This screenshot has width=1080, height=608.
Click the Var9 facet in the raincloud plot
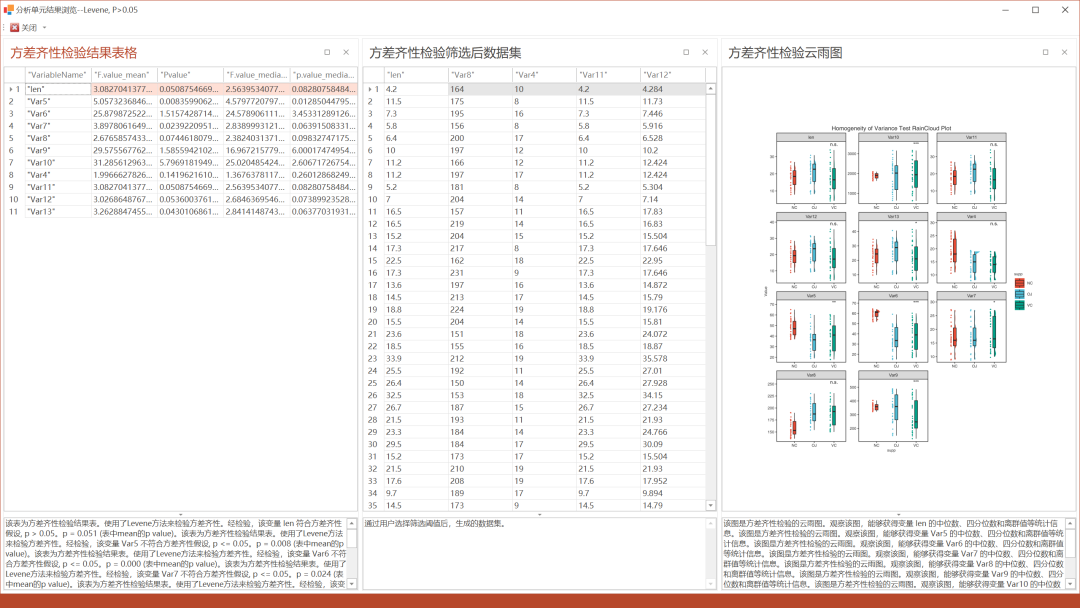click(x=893, y=406)
